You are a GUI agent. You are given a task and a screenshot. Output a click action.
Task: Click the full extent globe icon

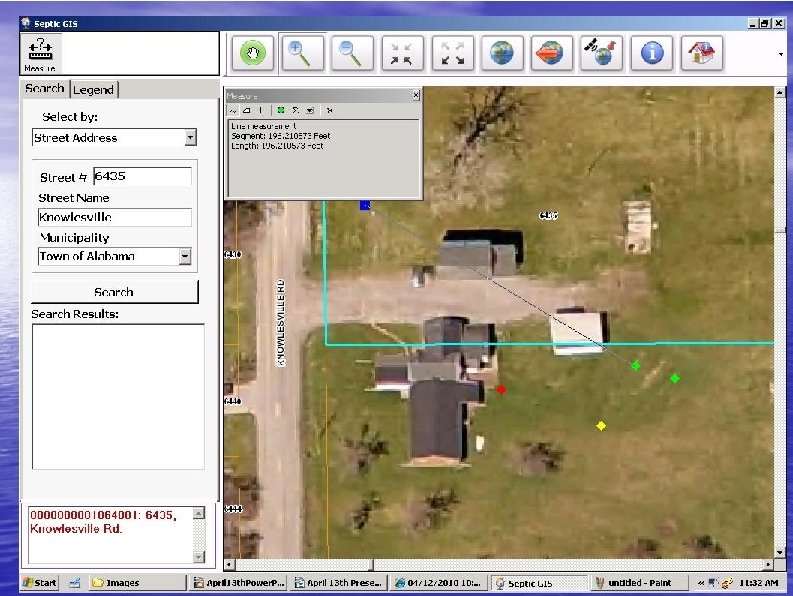coord(502,53)
